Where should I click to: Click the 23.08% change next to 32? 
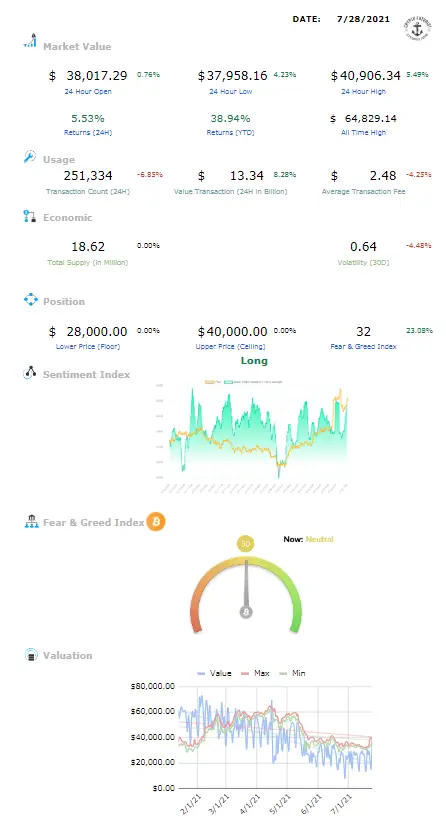click(x=419, y=331)
